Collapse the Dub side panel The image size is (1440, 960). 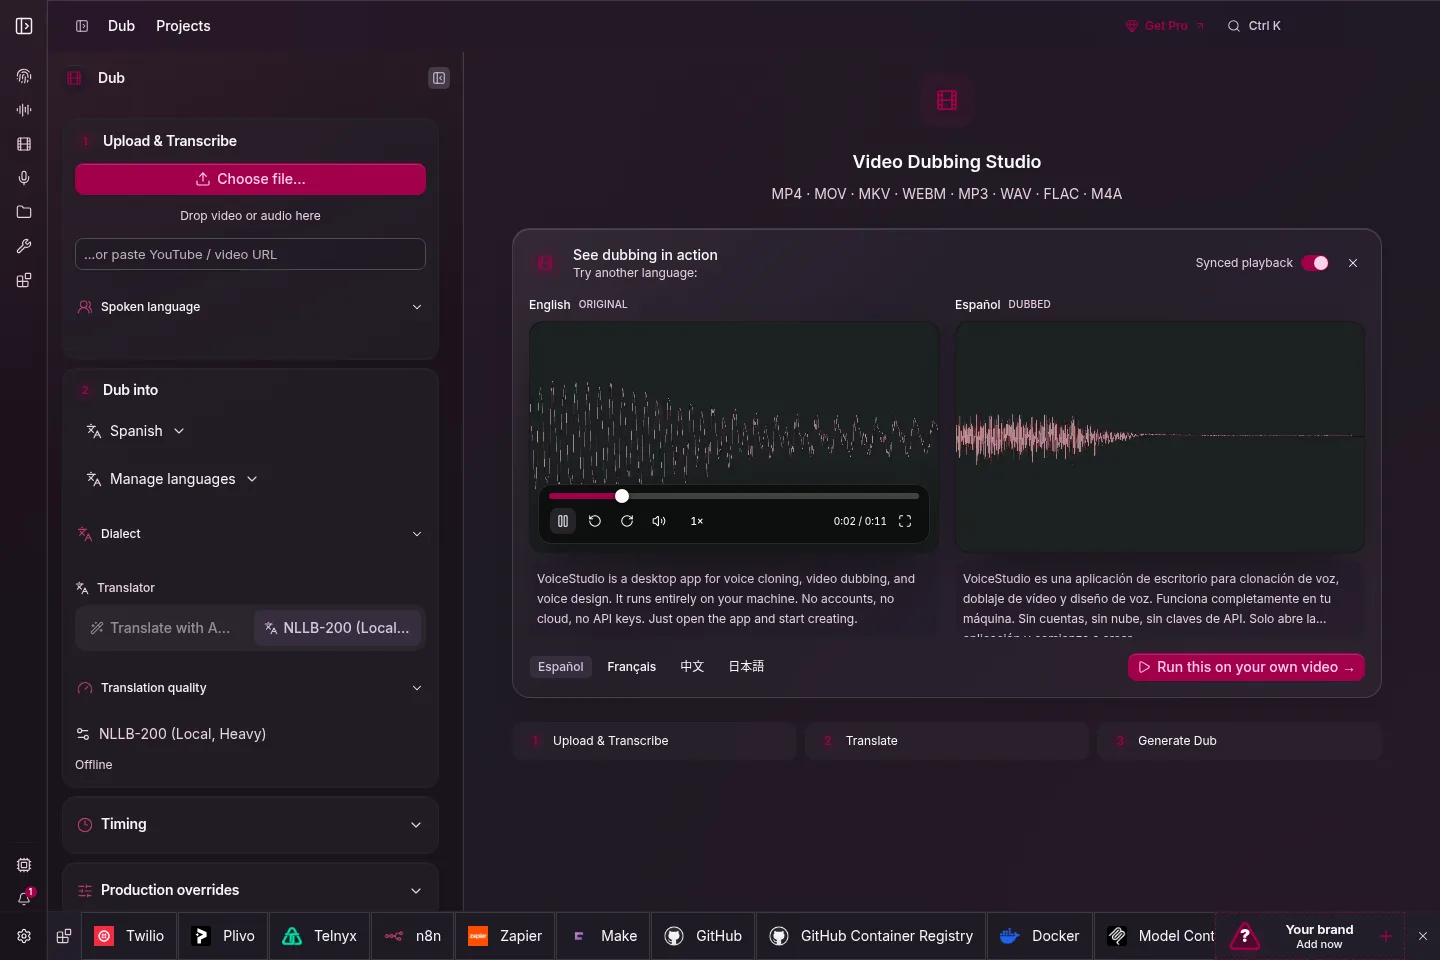tap(439, 78)
